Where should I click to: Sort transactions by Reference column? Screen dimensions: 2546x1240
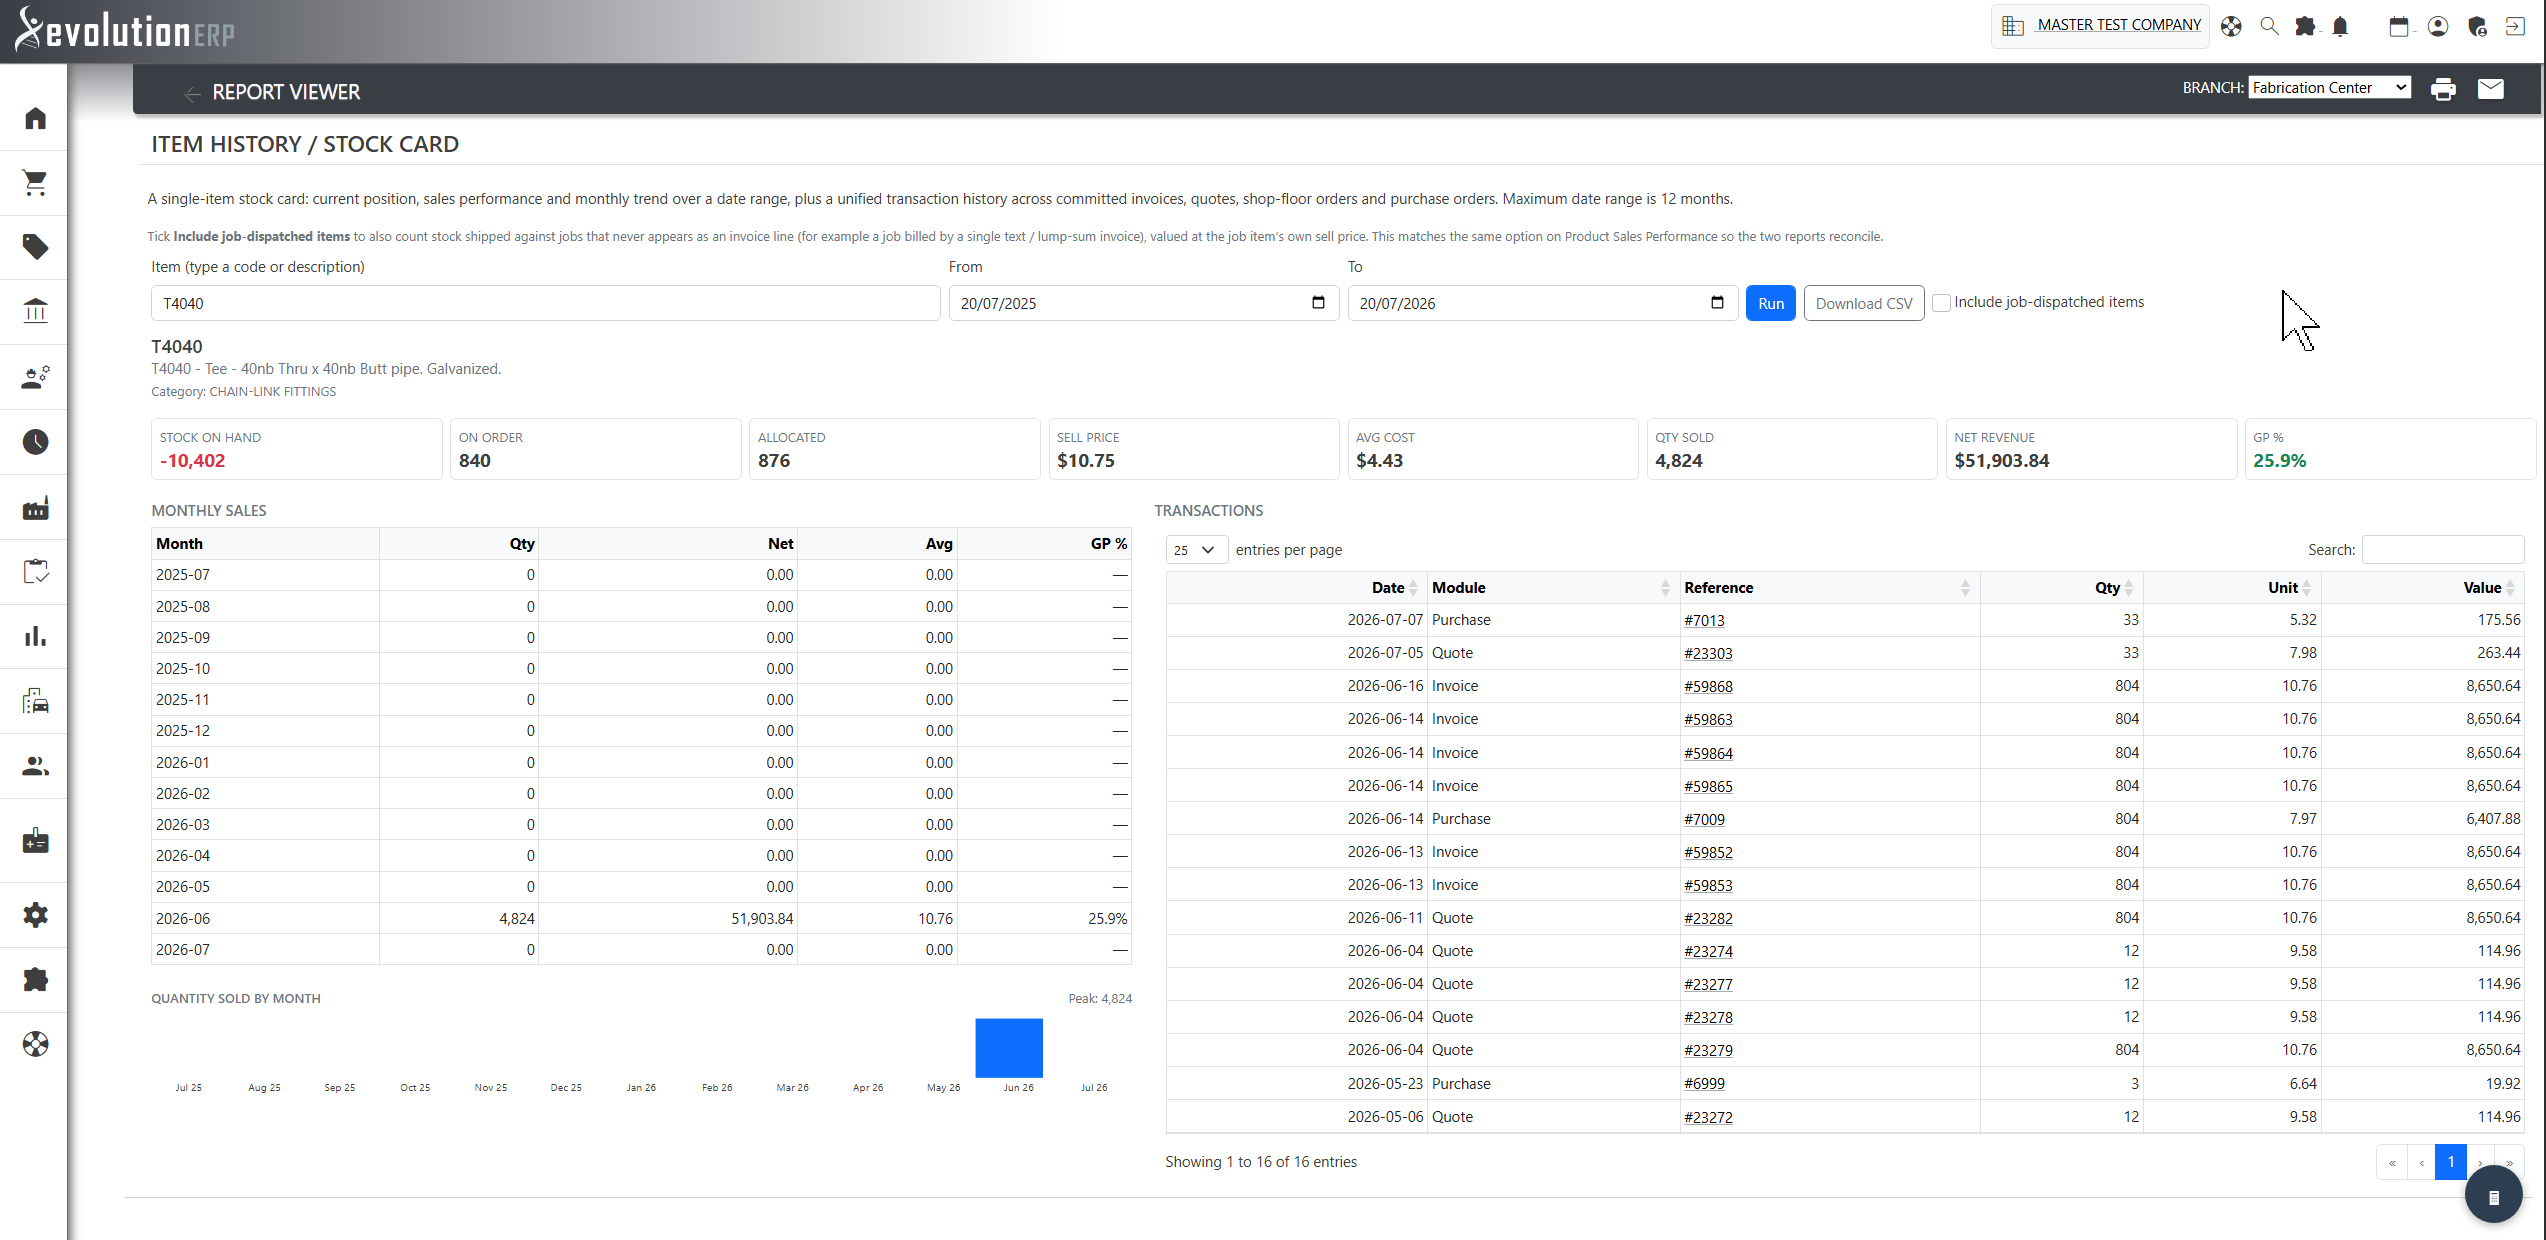click(x=1829, y=588)
